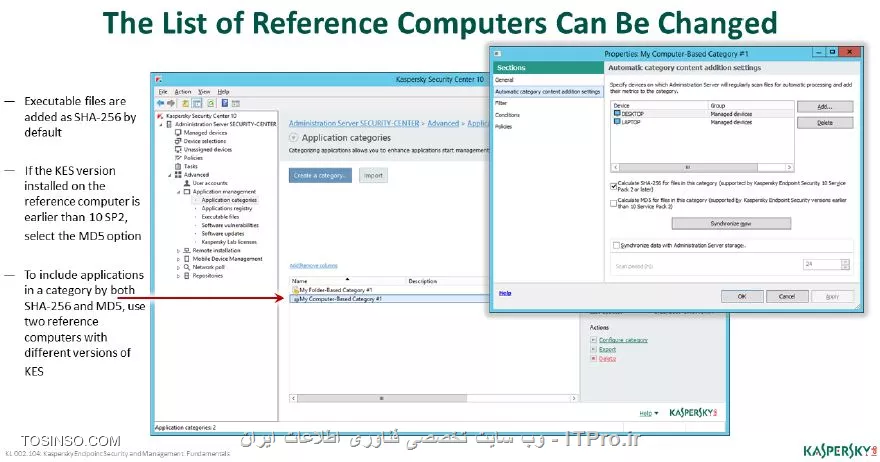
Task: Collapse the Application management node
Action: (179, 191)
